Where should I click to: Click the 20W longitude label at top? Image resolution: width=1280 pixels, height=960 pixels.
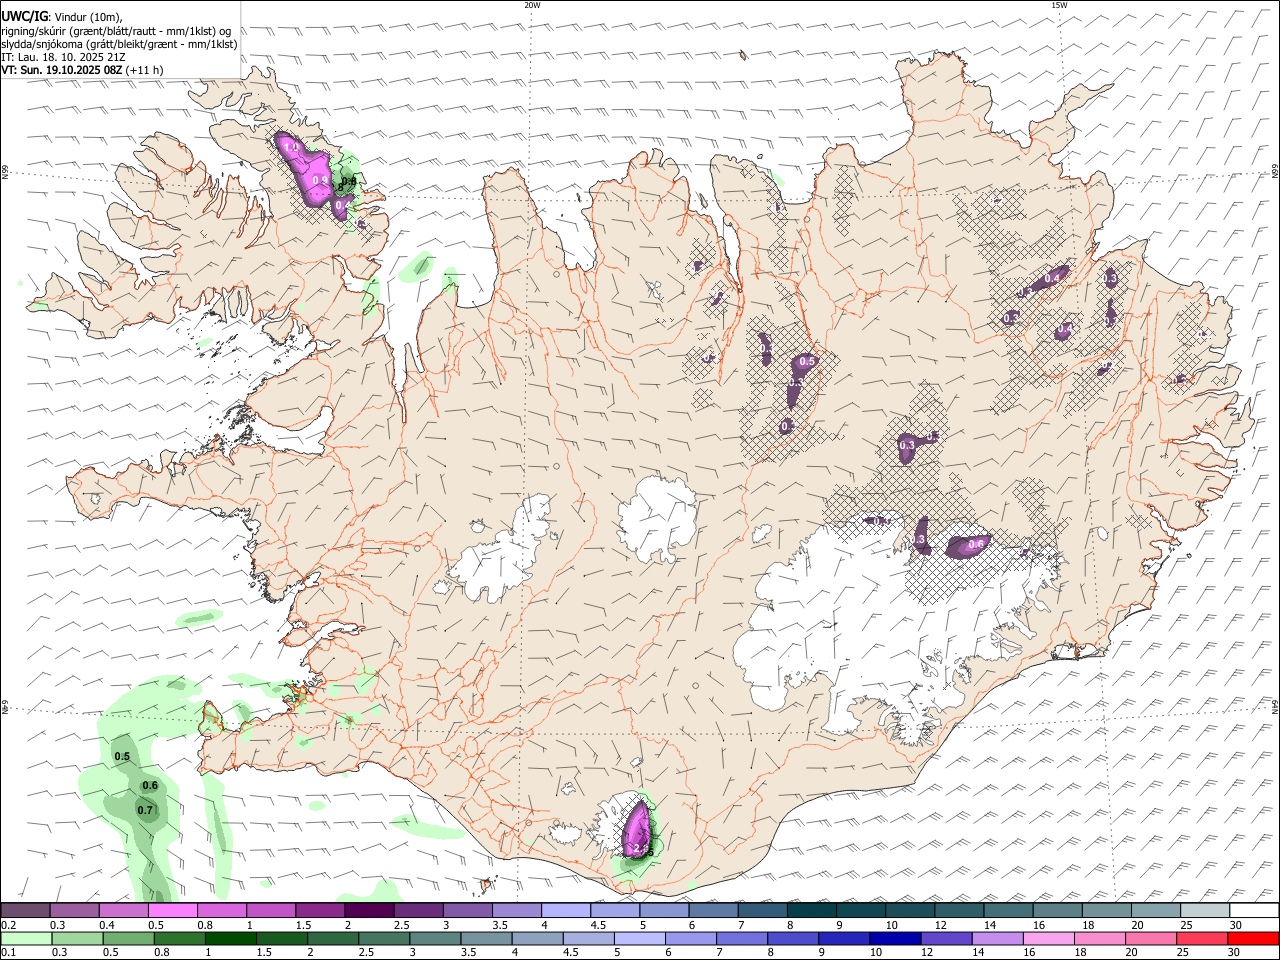(532, 5)
